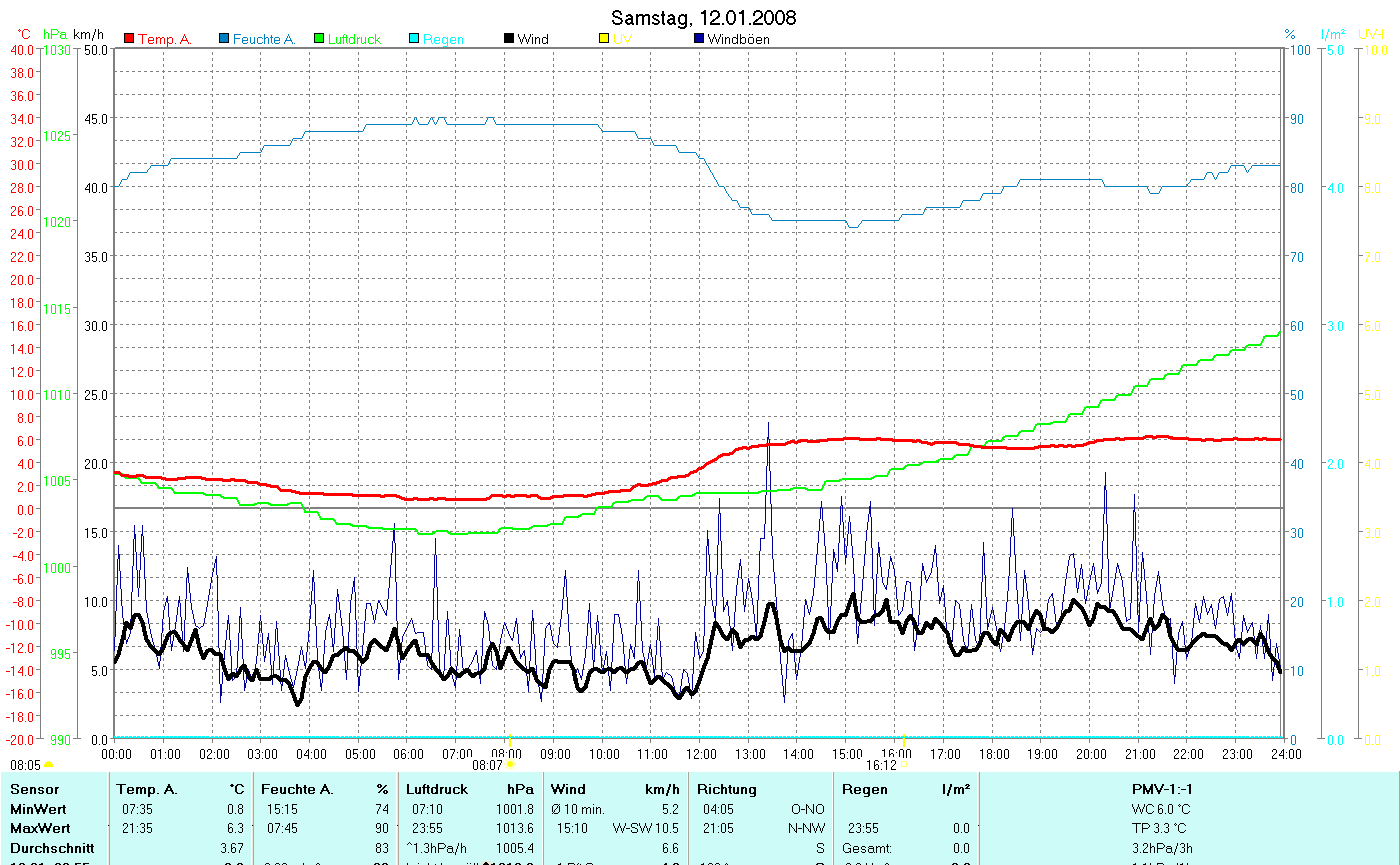Click the red Temp. A. legend square

click(x=129, y=39)
